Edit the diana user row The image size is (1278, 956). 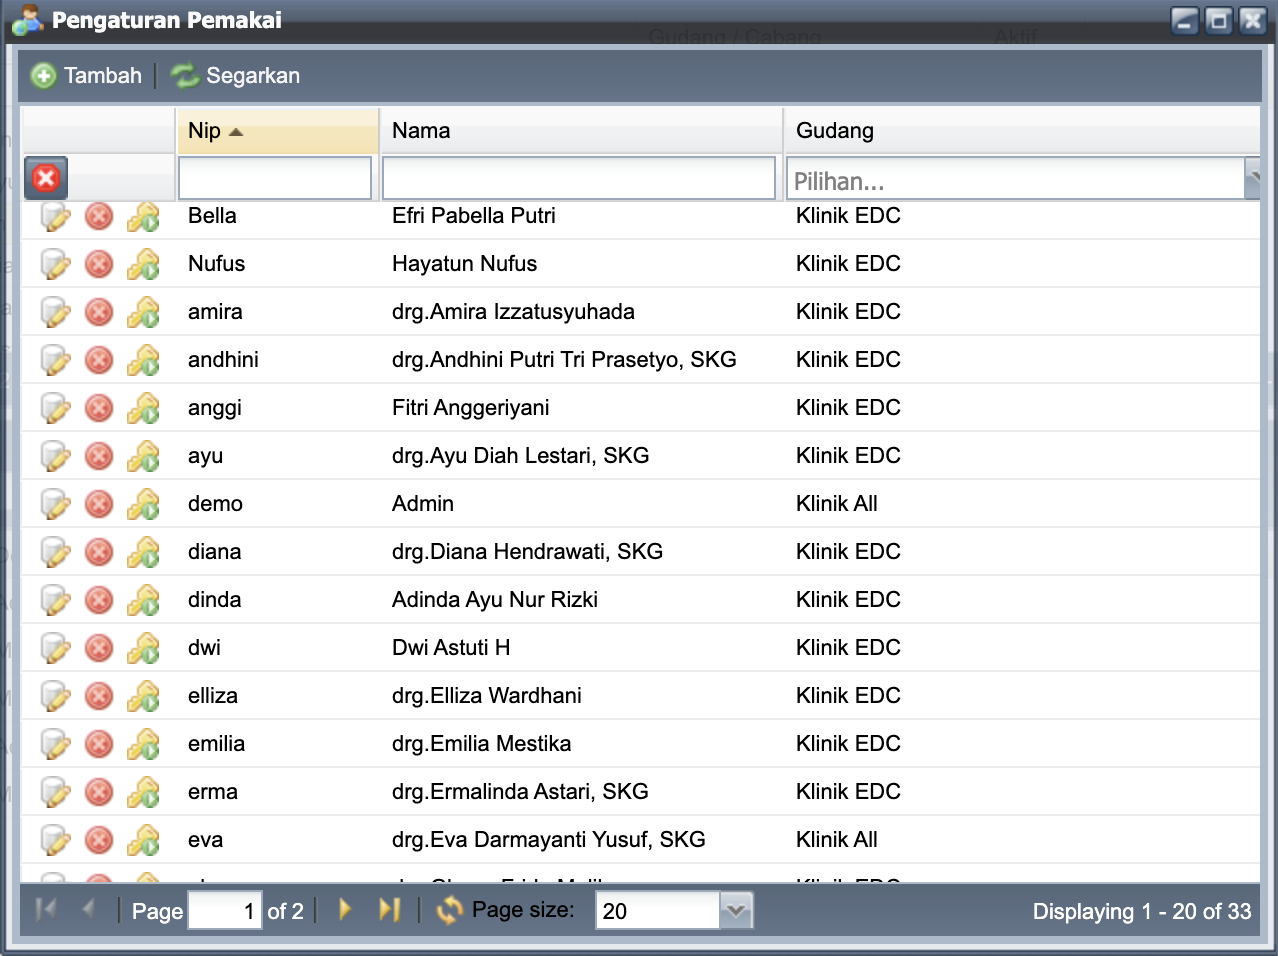(x=55, y=552)
